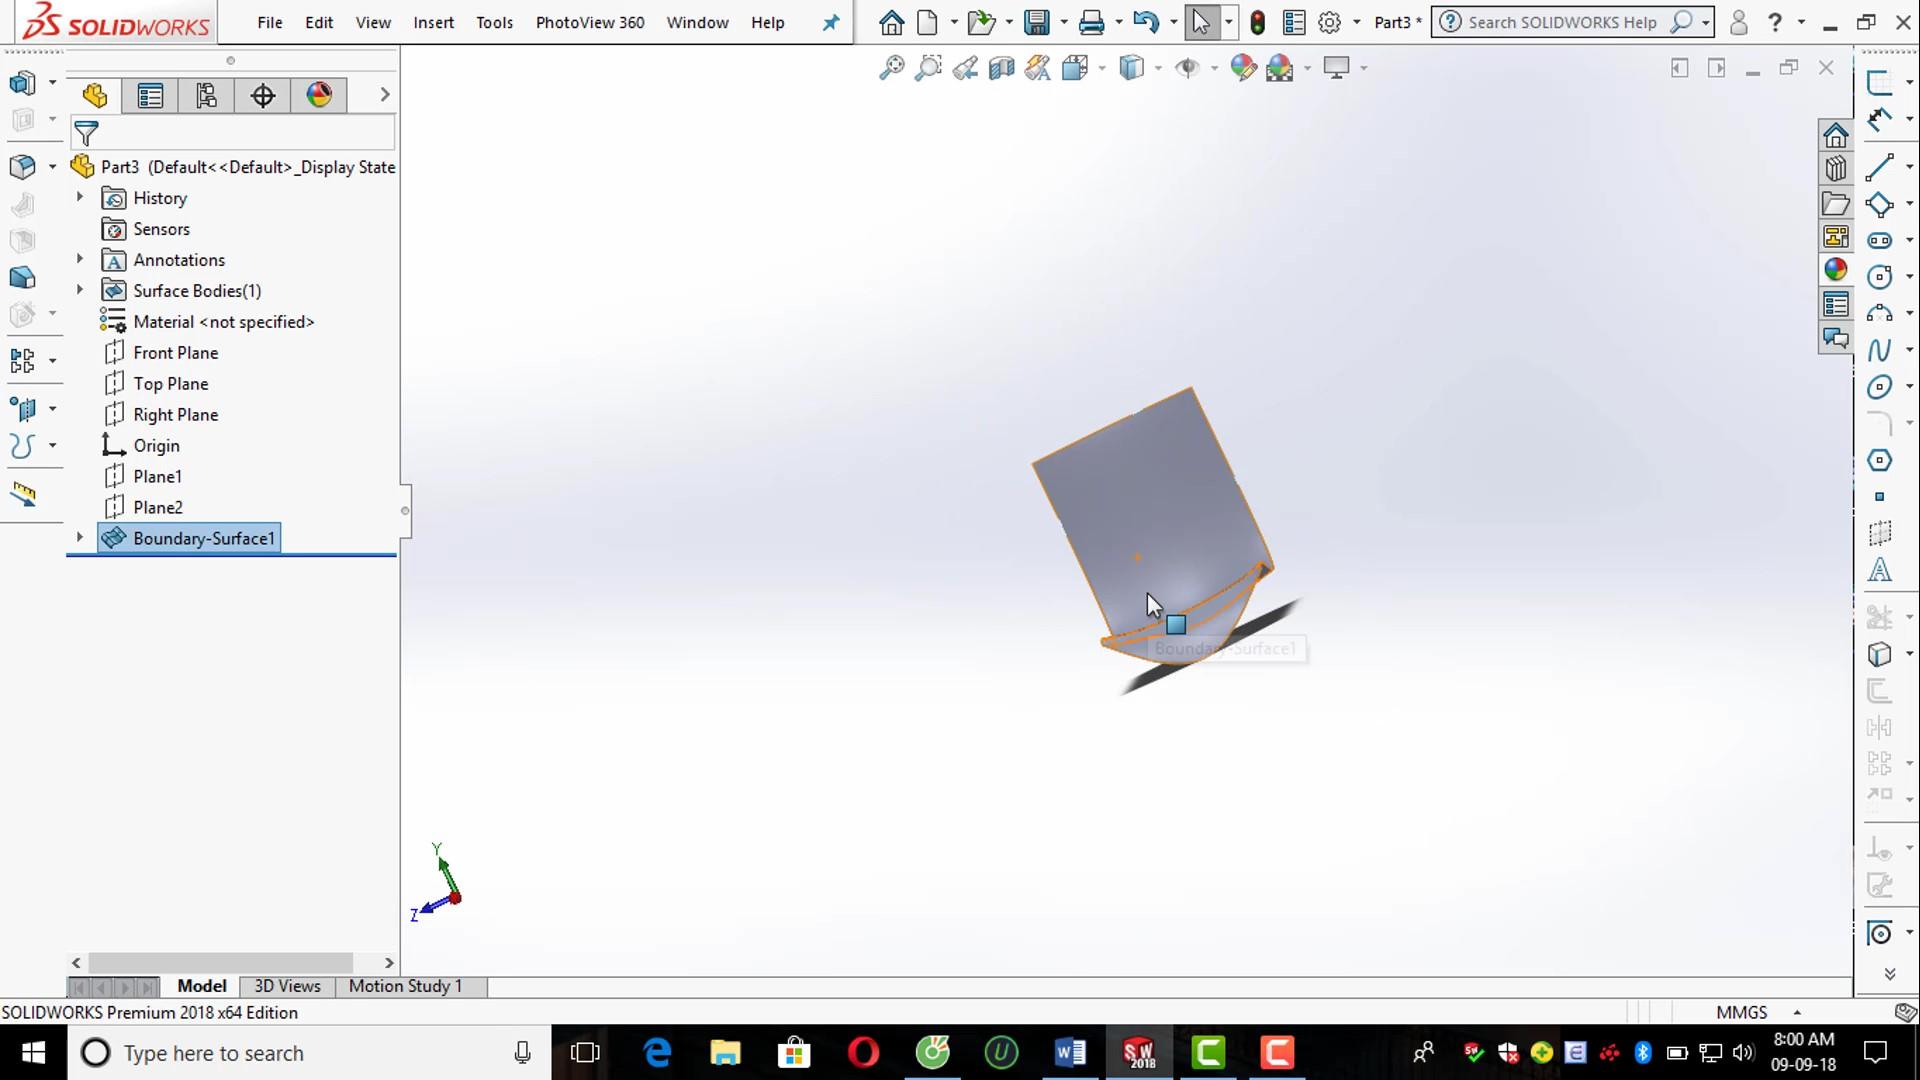Open the DimXpertManager tab icon

[x=263, y=96]
